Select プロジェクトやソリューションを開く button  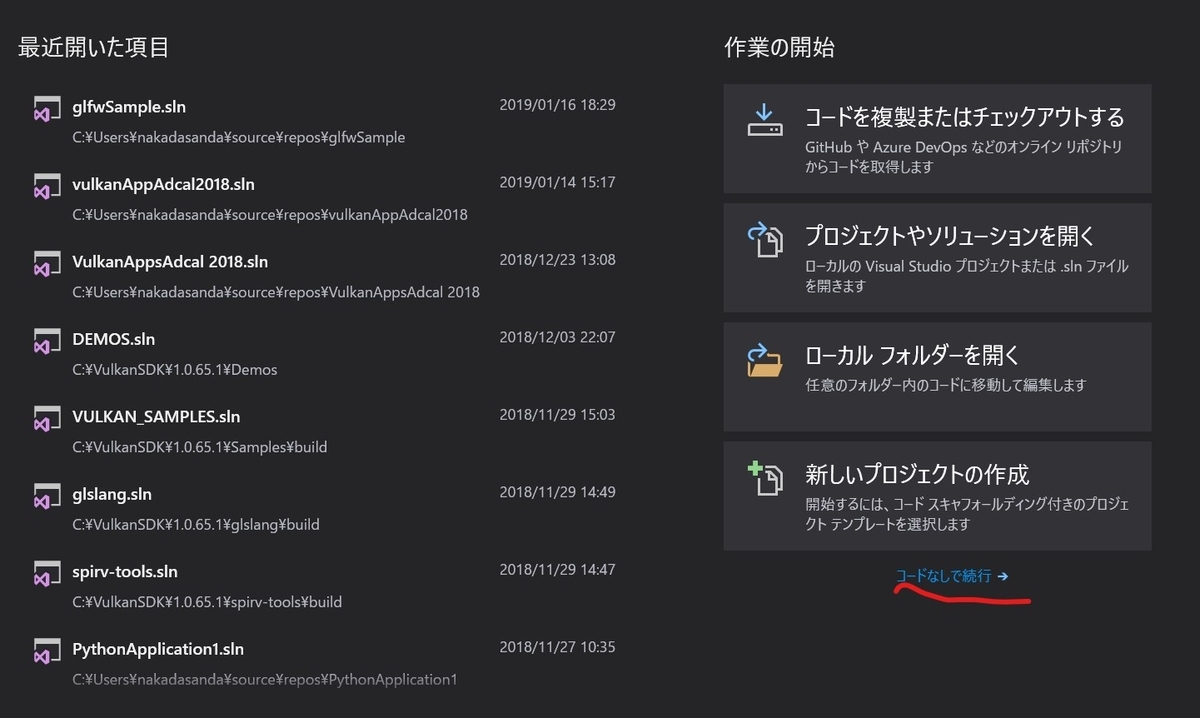(937, 257)
